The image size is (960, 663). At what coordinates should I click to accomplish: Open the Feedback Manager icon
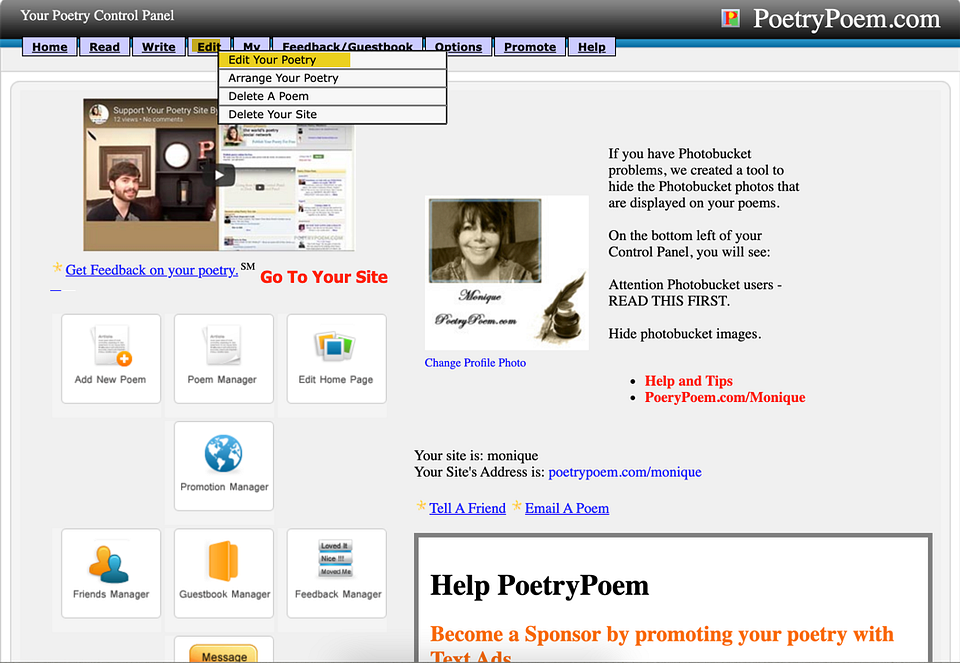pos(336,573)
